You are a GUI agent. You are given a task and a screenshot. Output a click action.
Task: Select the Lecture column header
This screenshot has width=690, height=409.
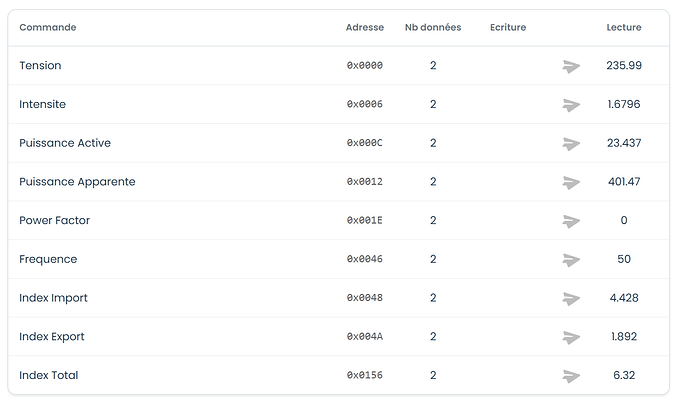(x=624, y=27)
